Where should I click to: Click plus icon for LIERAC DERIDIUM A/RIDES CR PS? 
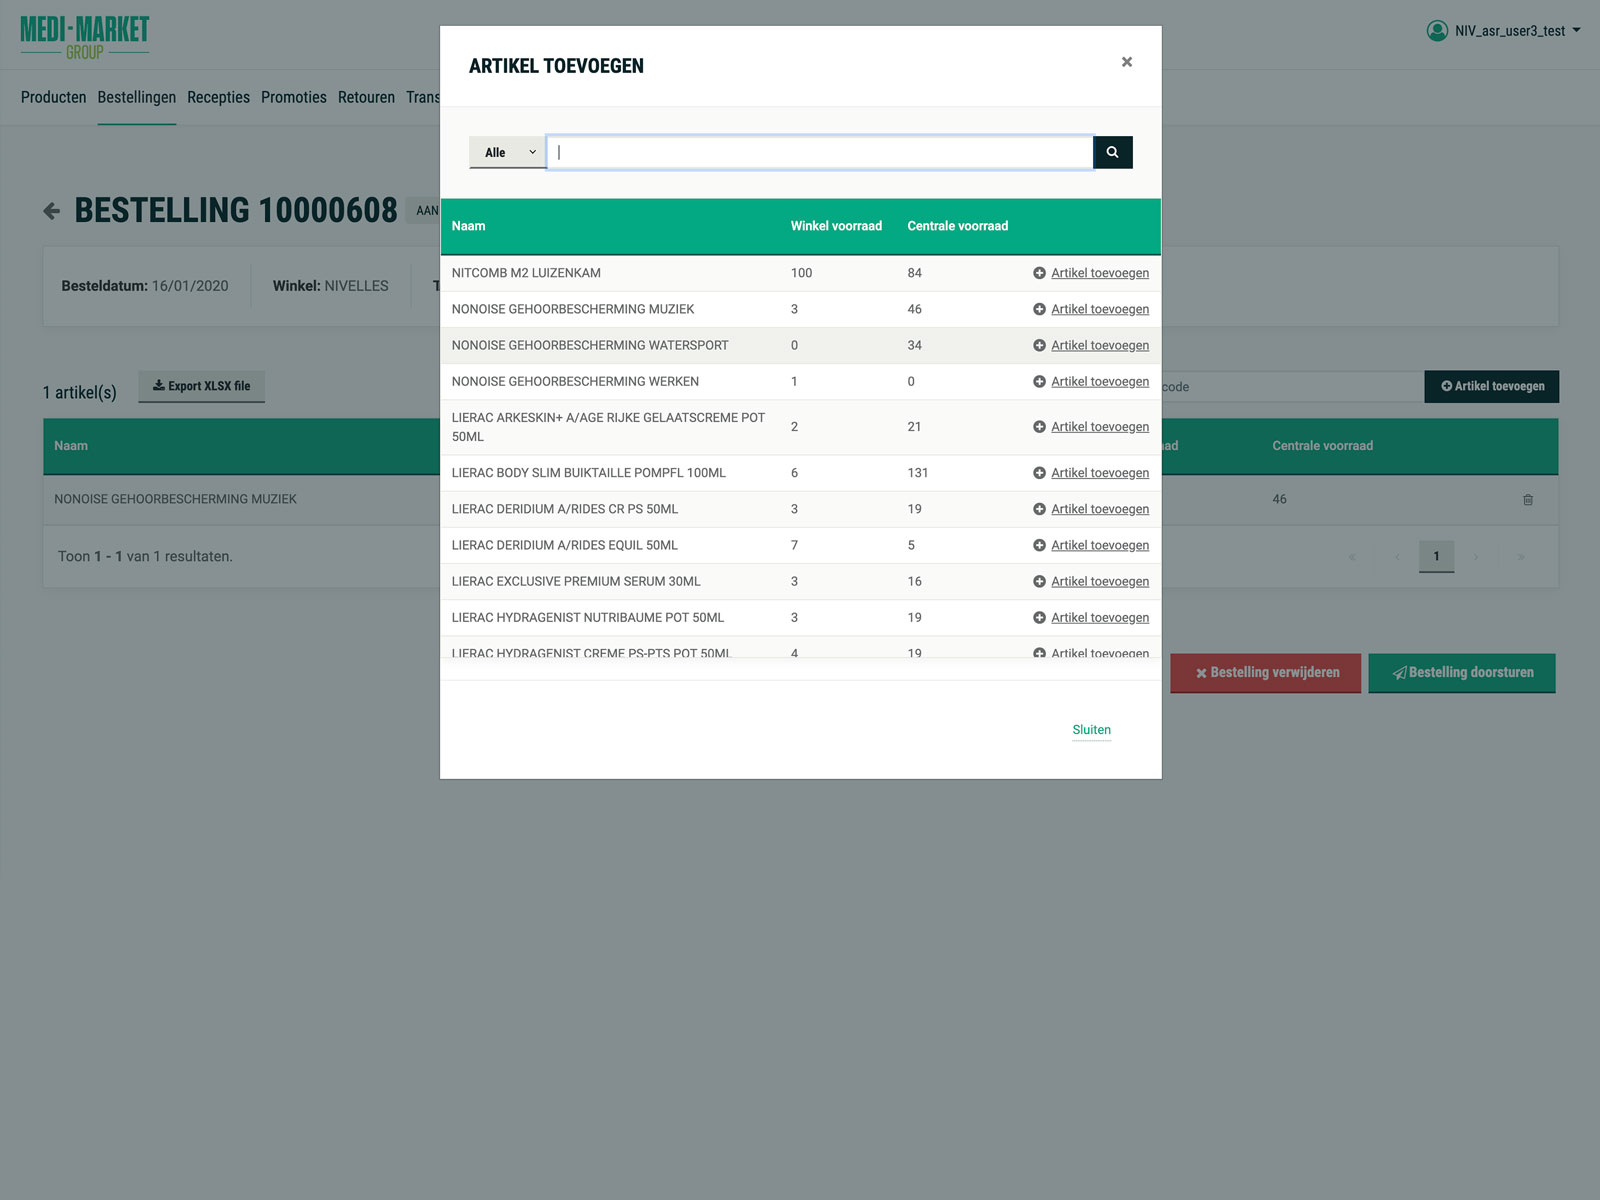(x=1039, y=509)
